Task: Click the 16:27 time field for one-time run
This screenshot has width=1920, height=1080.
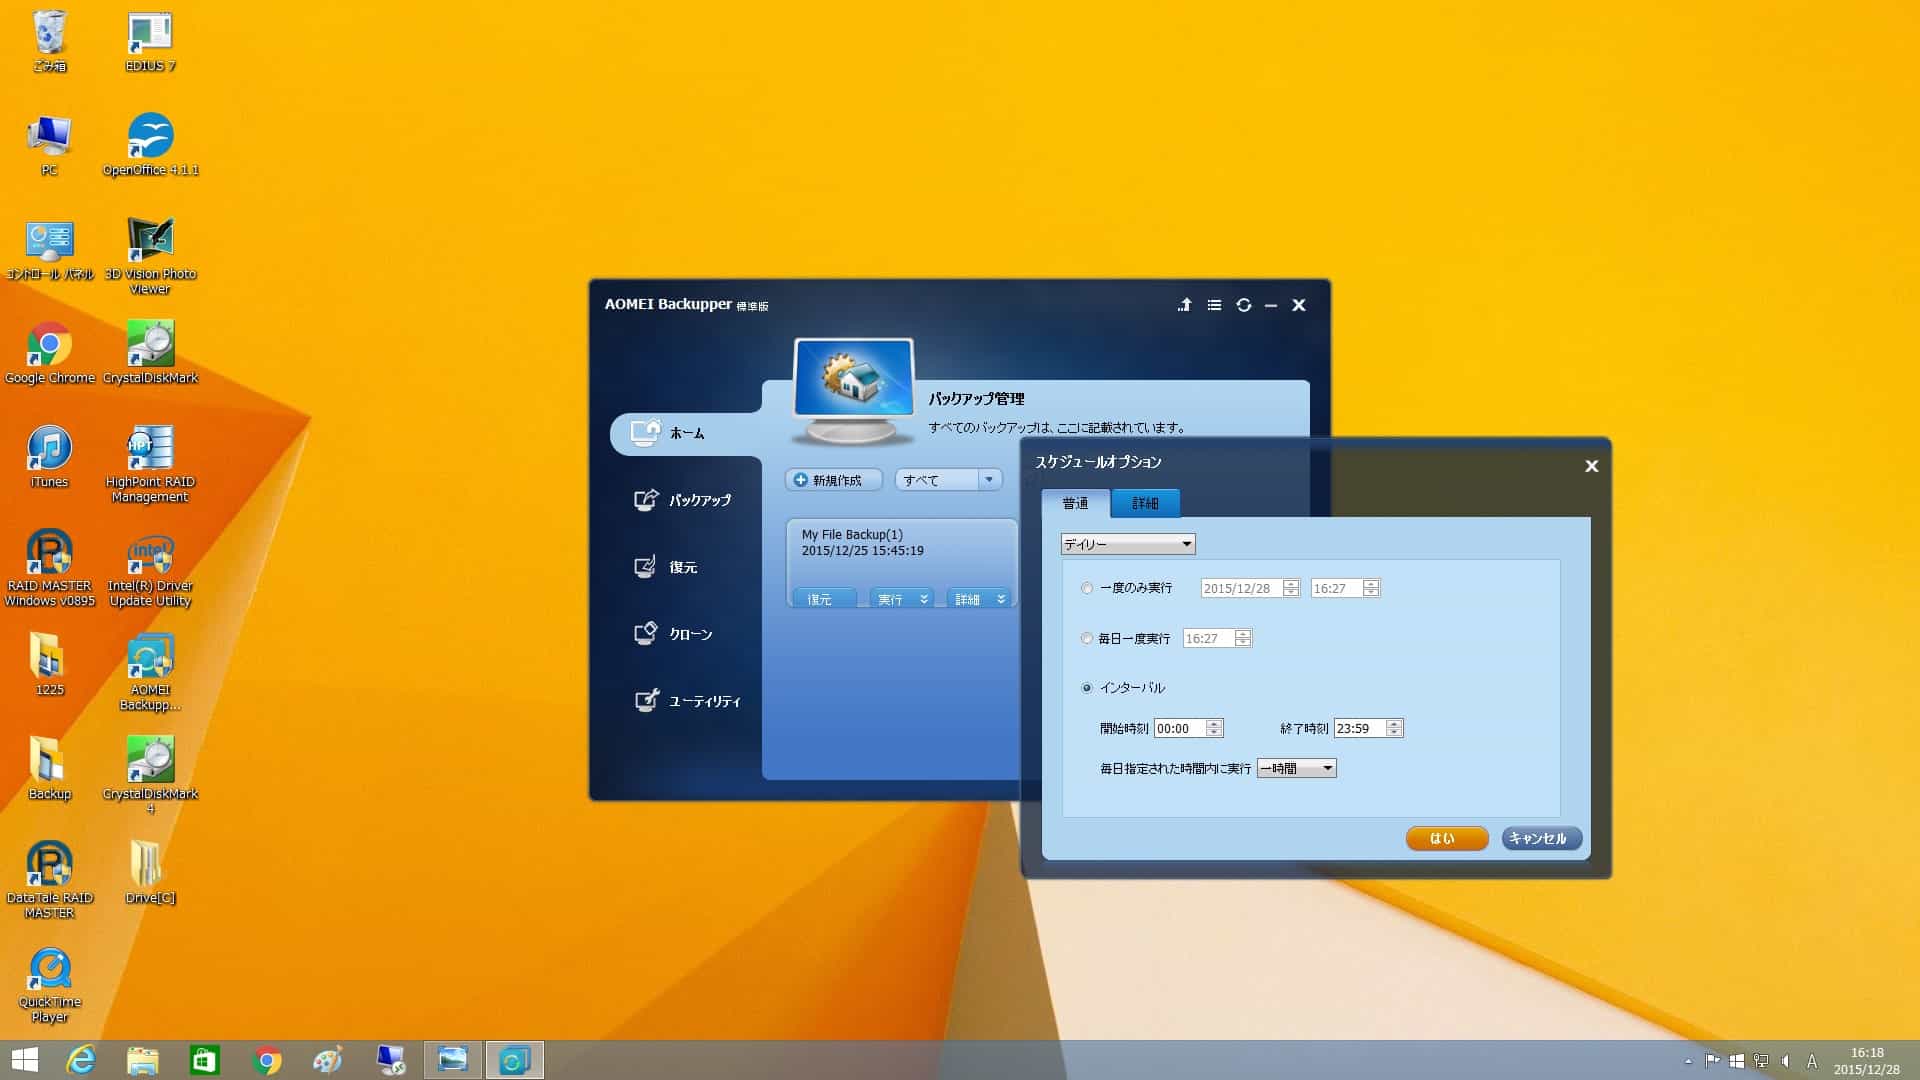Action: pos(1336,588)
